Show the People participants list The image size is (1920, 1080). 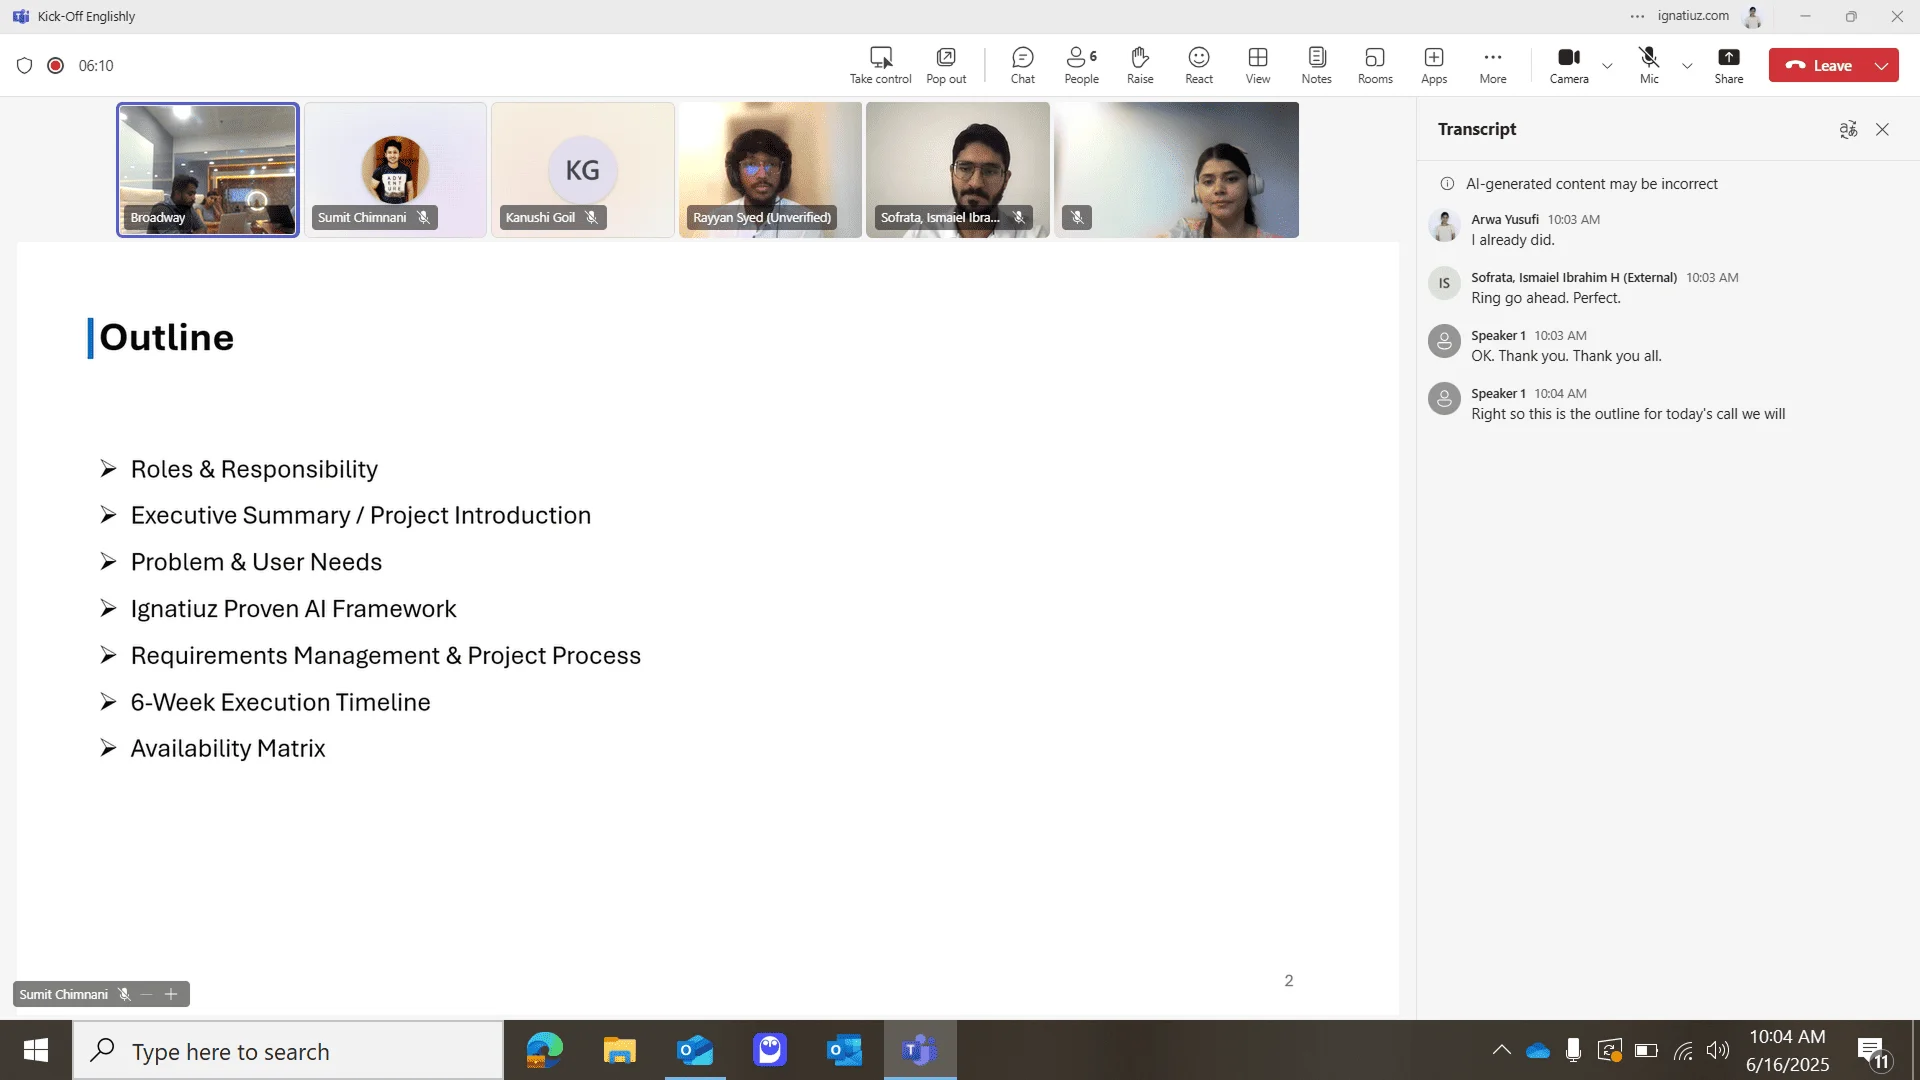click(x=1081, y=65)
